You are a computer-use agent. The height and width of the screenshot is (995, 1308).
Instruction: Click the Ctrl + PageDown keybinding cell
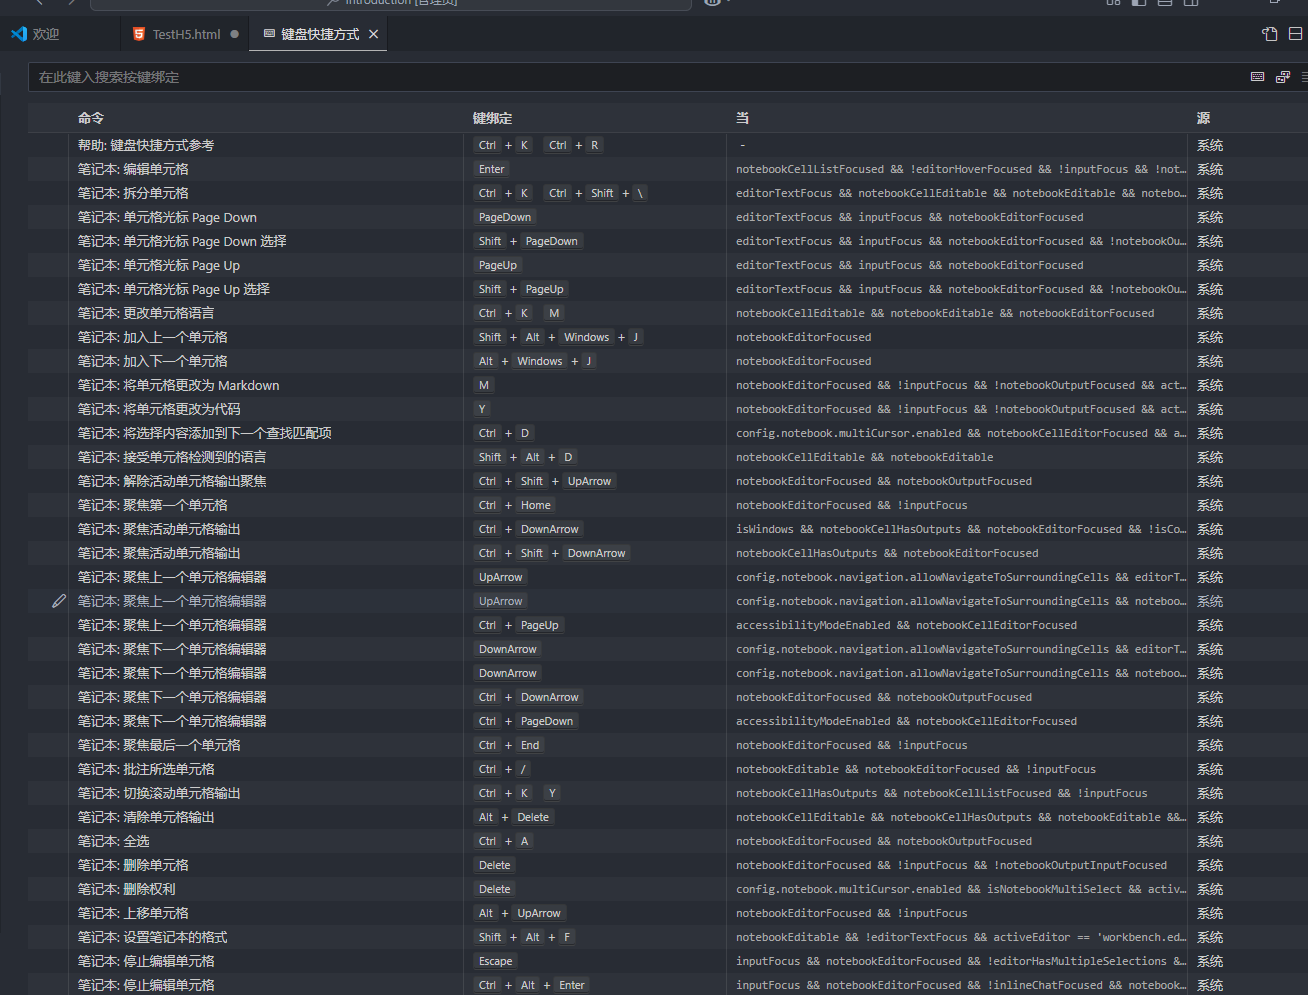[x=526, y=721]
